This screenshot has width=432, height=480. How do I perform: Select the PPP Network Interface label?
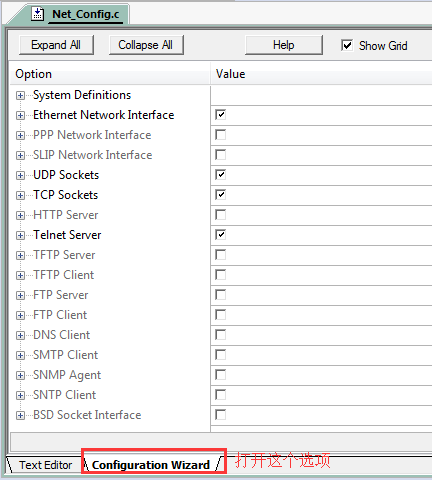coord(92,135)
